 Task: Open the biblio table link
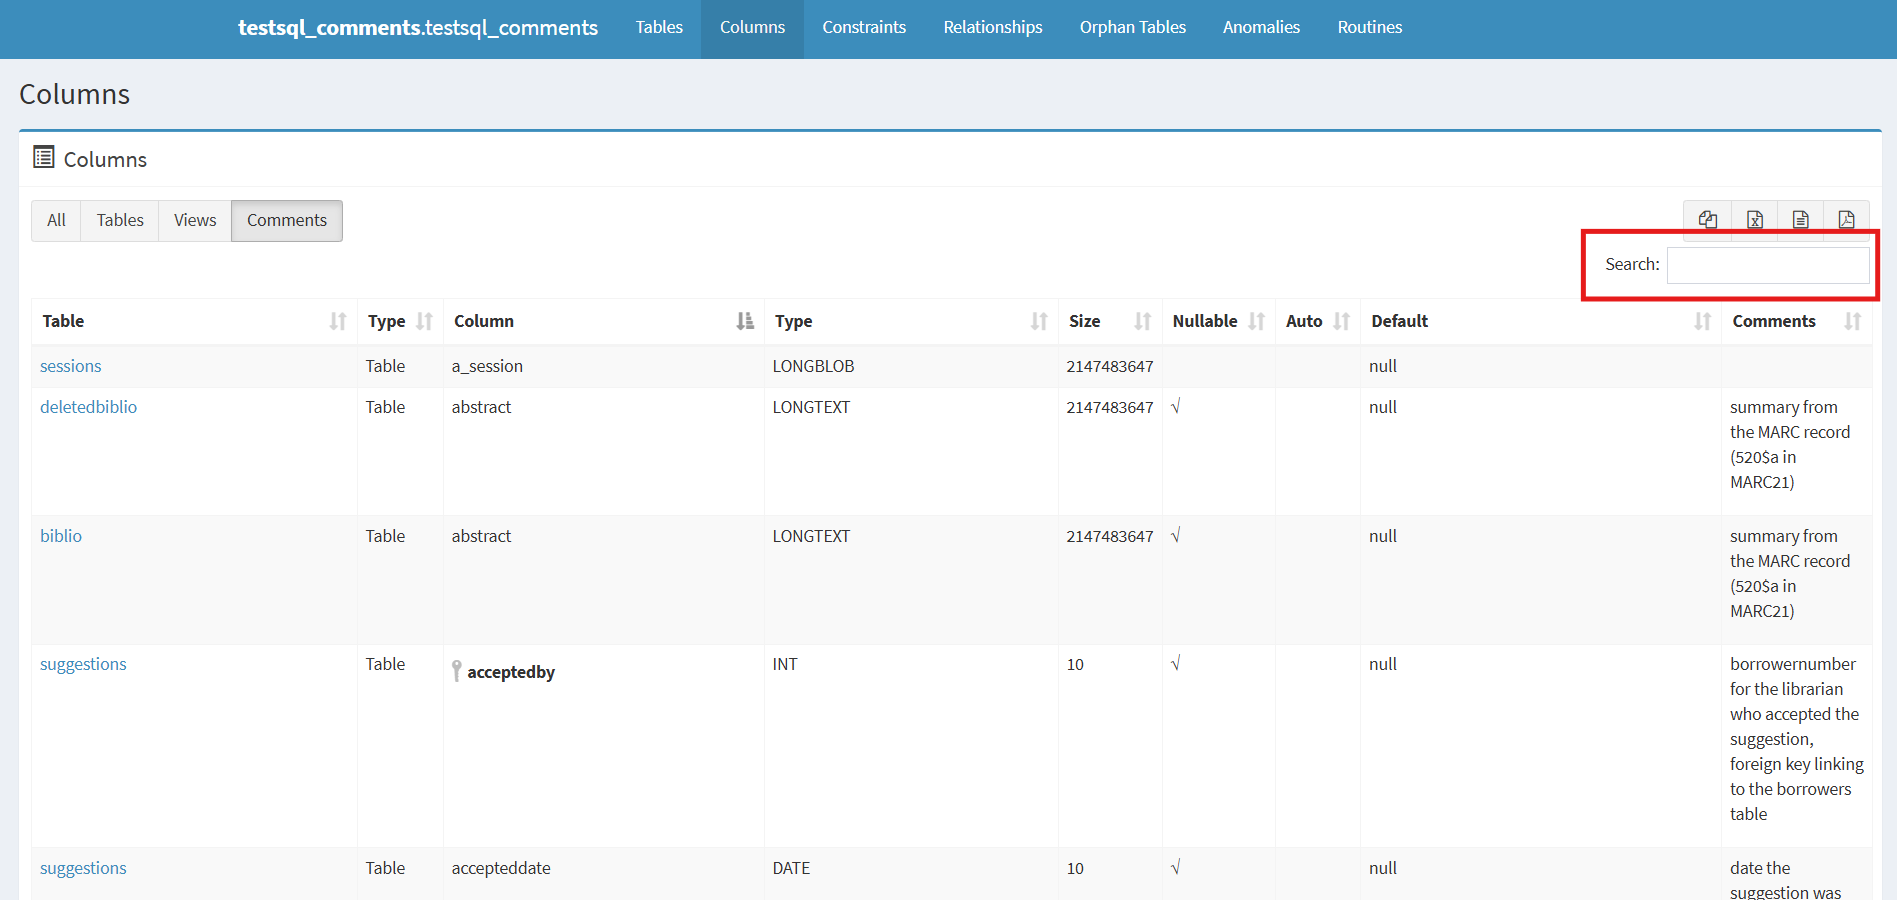61,536
